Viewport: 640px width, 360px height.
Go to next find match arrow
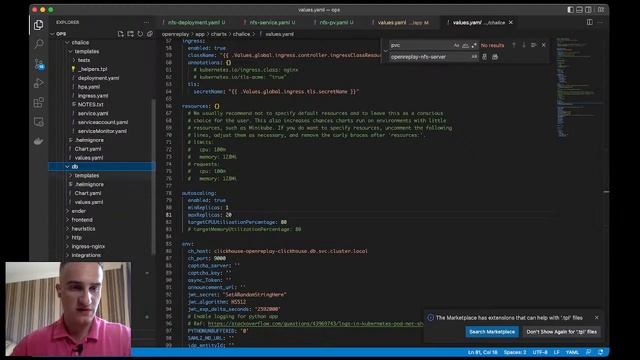[x=524, y=45]
